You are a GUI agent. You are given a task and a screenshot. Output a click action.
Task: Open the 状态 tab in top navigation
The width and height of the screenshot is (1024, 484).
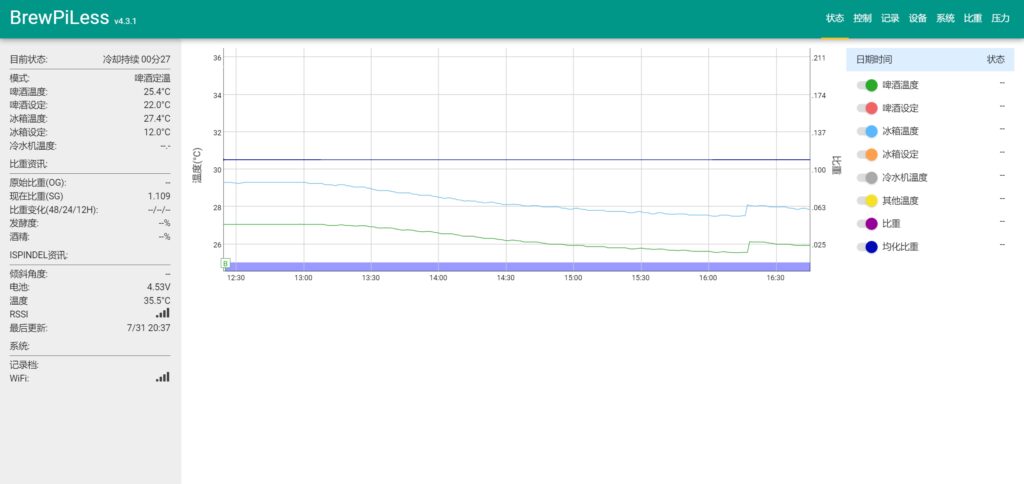click(835, 19)
